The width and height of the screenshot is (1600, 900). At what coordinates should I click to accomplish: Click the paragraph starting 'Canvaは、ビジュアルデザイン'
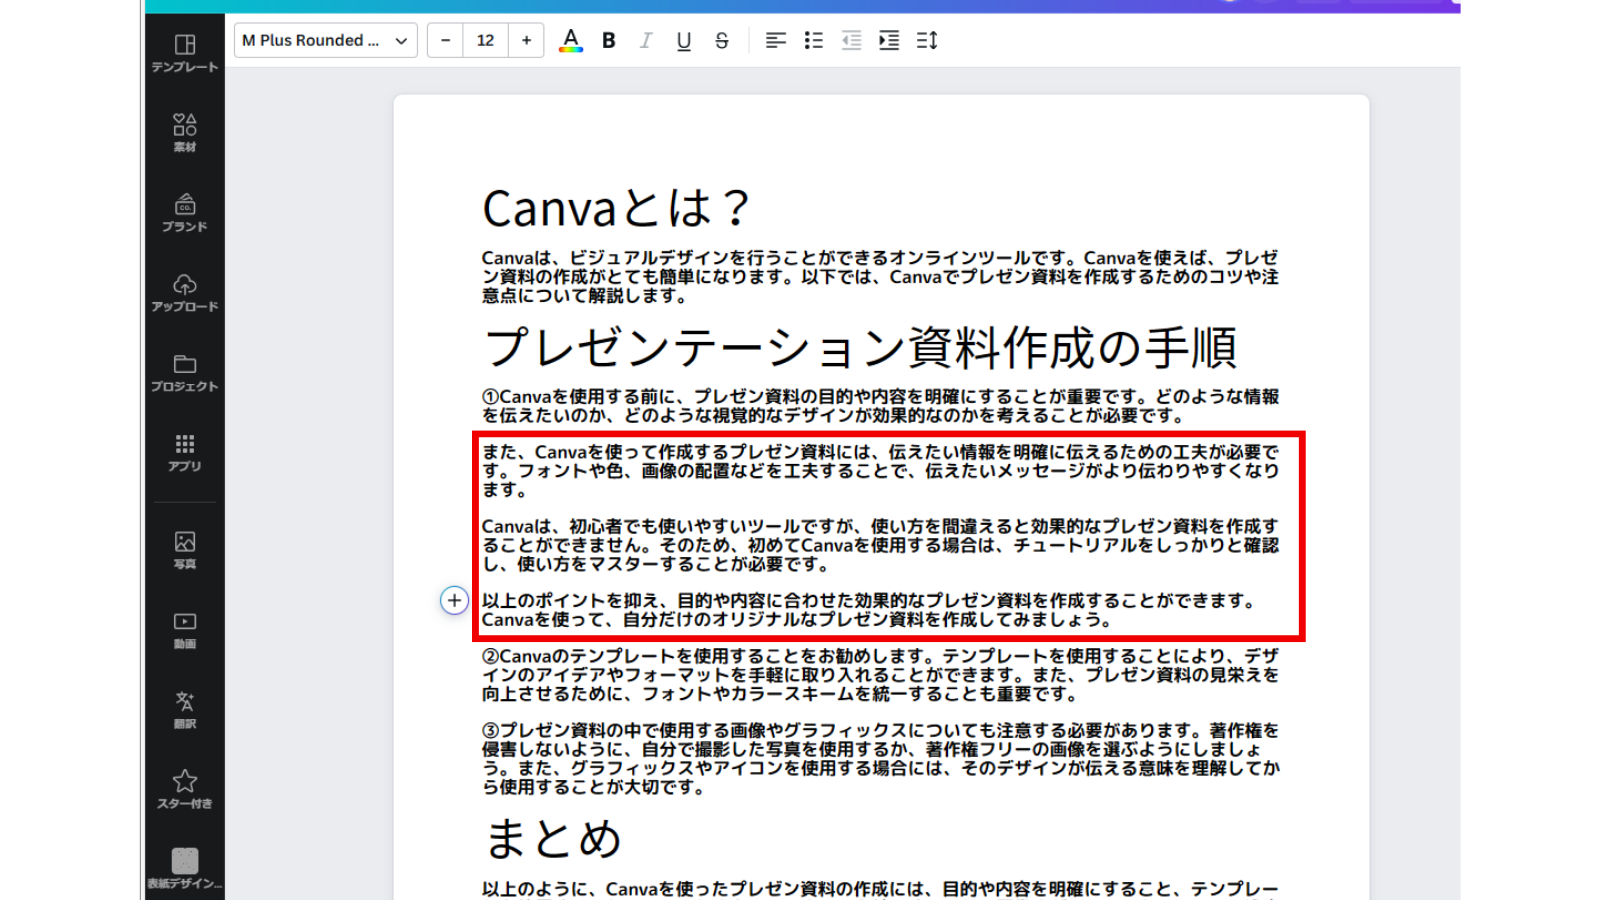pos(880,277)
